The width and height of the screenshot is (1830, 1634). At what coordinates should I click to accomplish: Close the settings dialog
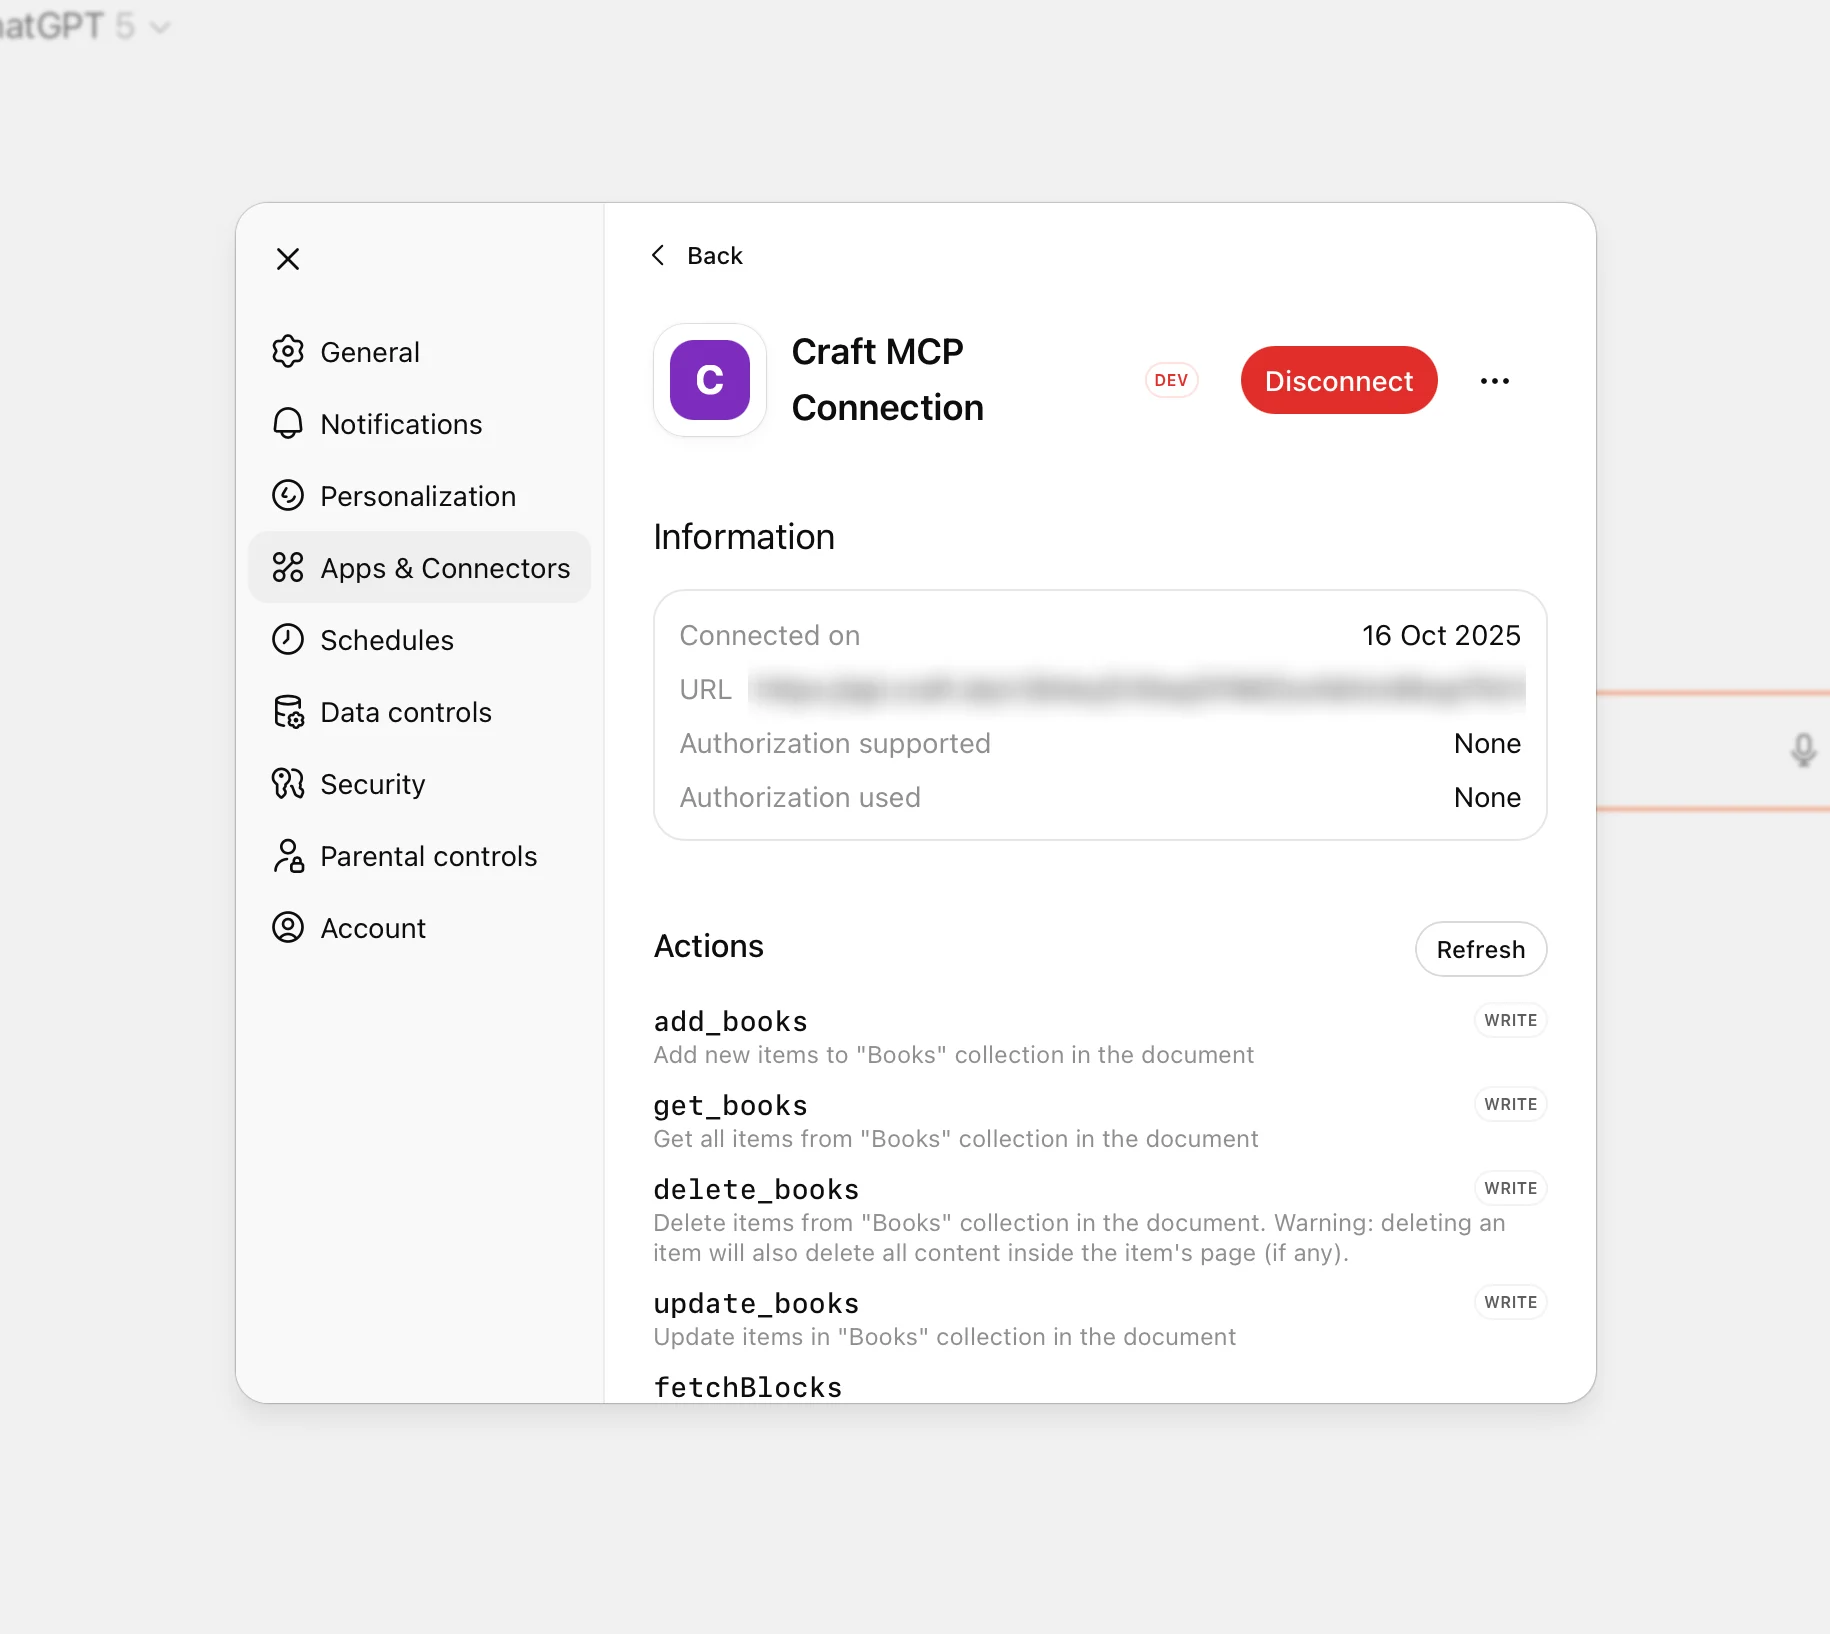click(288, 258)
